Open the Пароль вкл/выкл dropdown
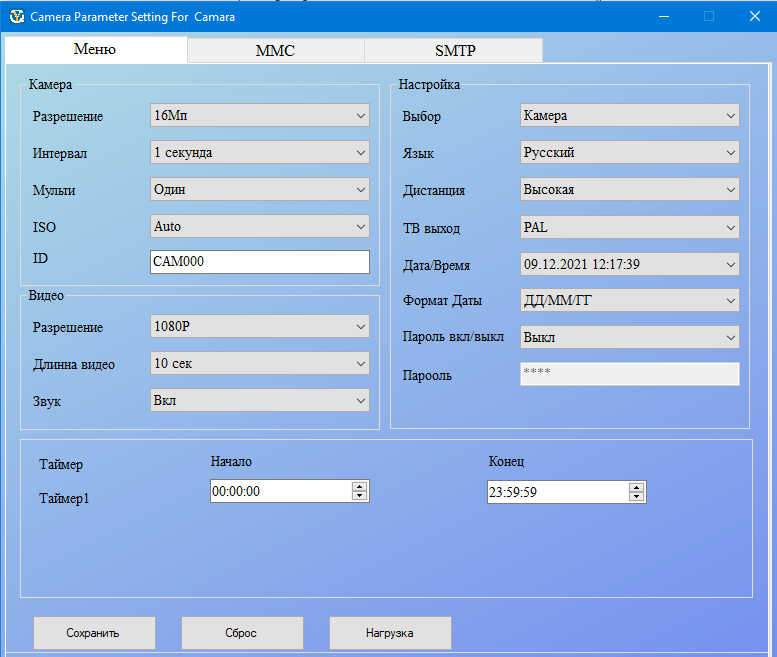Image resolution: width=777 pixels, height=657 pixels. click(x=629, y=337)
